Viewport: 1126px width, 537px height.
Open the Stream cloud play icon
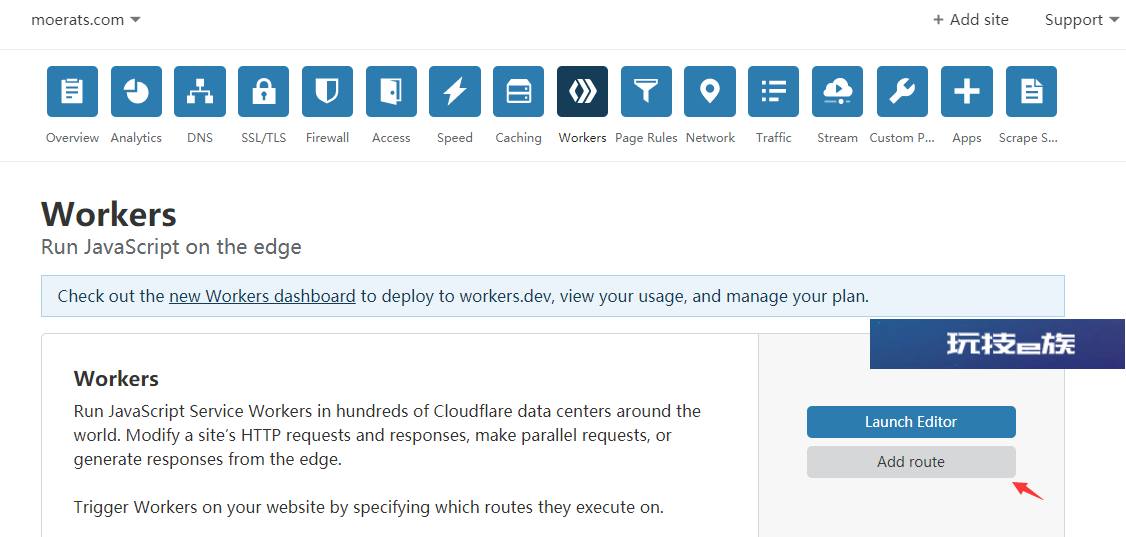pos(837,91)
